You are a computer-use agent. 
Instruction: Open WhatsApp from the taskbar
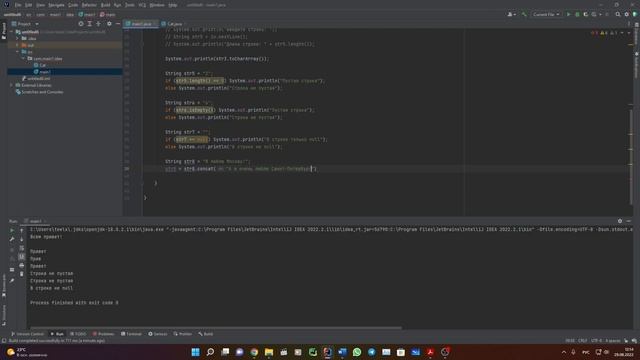pos(357,352)
